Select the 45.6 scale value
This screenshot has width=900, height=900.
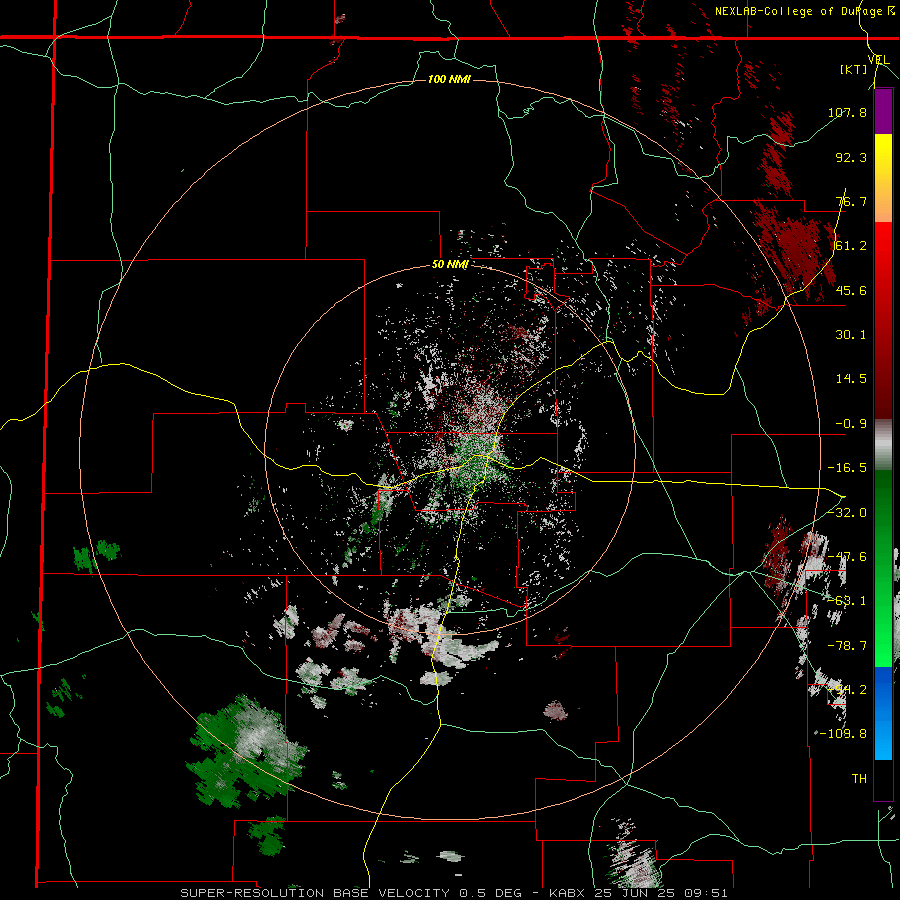[x=851, y=290]
